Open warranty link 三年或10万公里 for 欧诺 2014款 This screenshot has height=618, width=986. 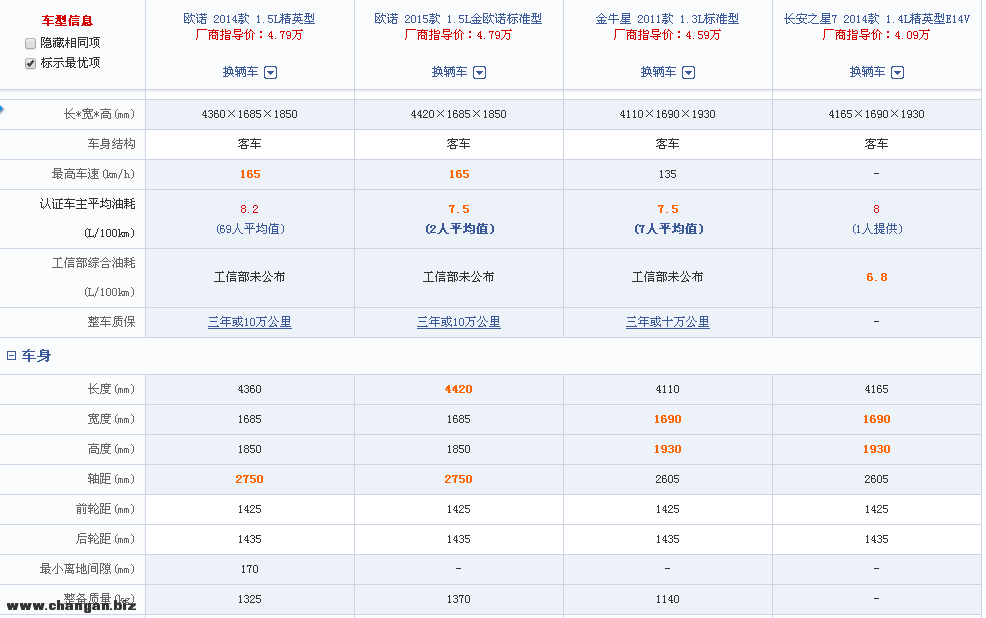click(x=250, y=322)
